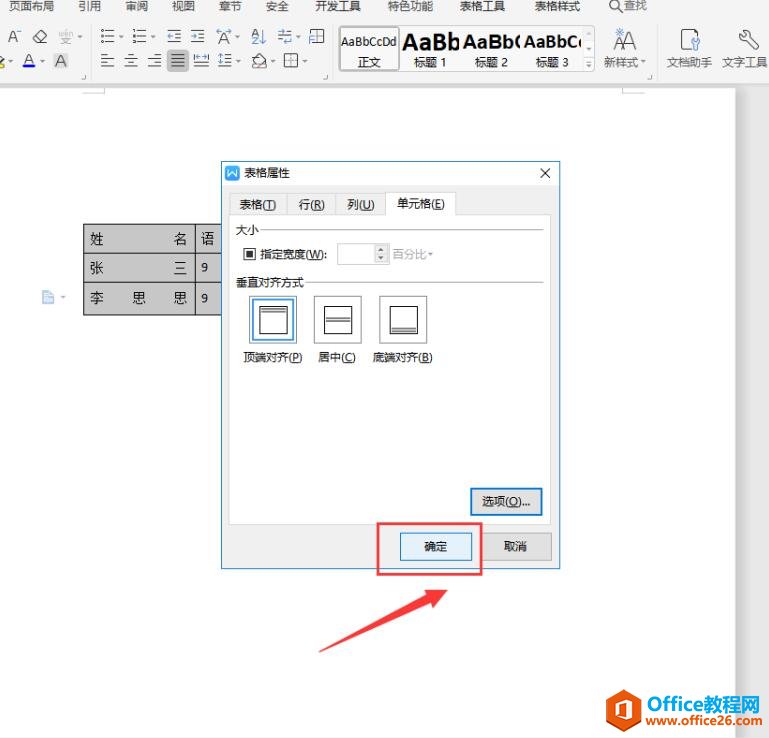Click the character shading A icon
Screen dimensions: 769x738
tap(61, 61)
